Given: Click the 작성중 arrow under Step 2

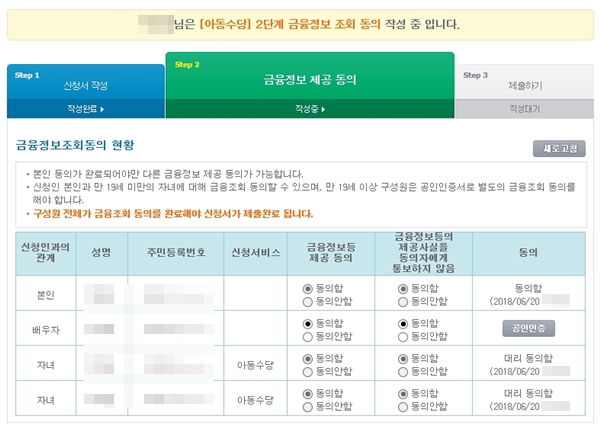Looking at the screenshot, I should pos(309,108).
